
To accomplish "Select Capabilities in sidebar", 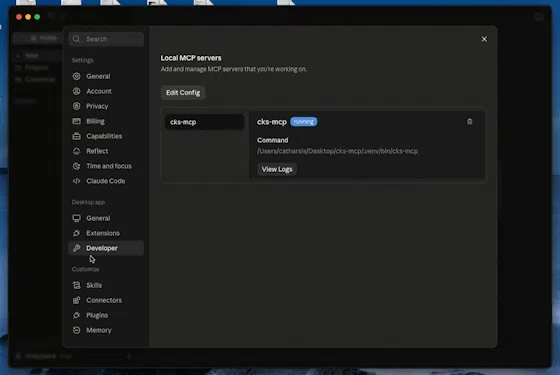I will click(x=106, y=136).
